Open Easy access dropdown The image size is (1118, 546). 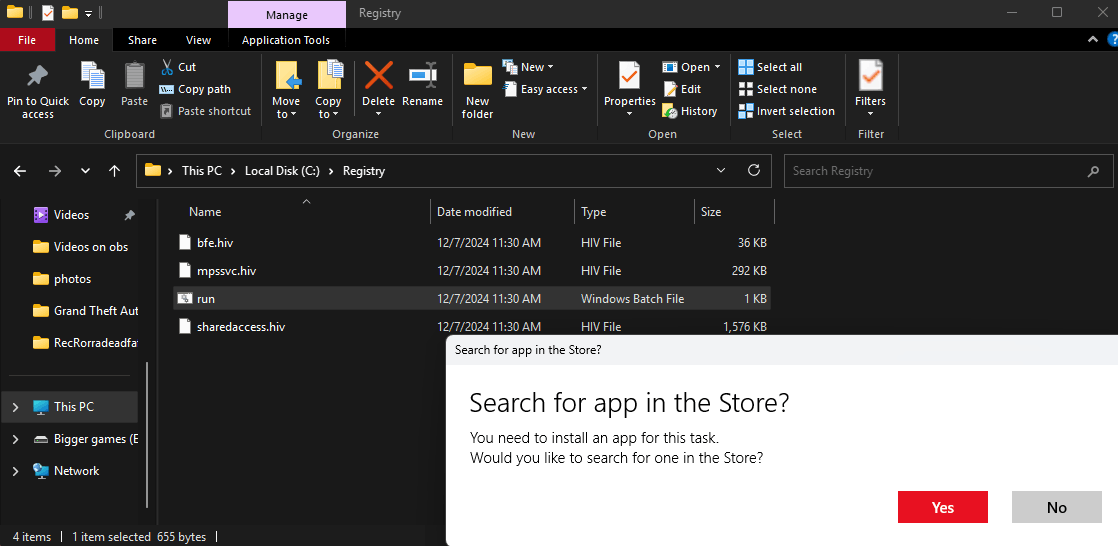[x=545, y=89]
